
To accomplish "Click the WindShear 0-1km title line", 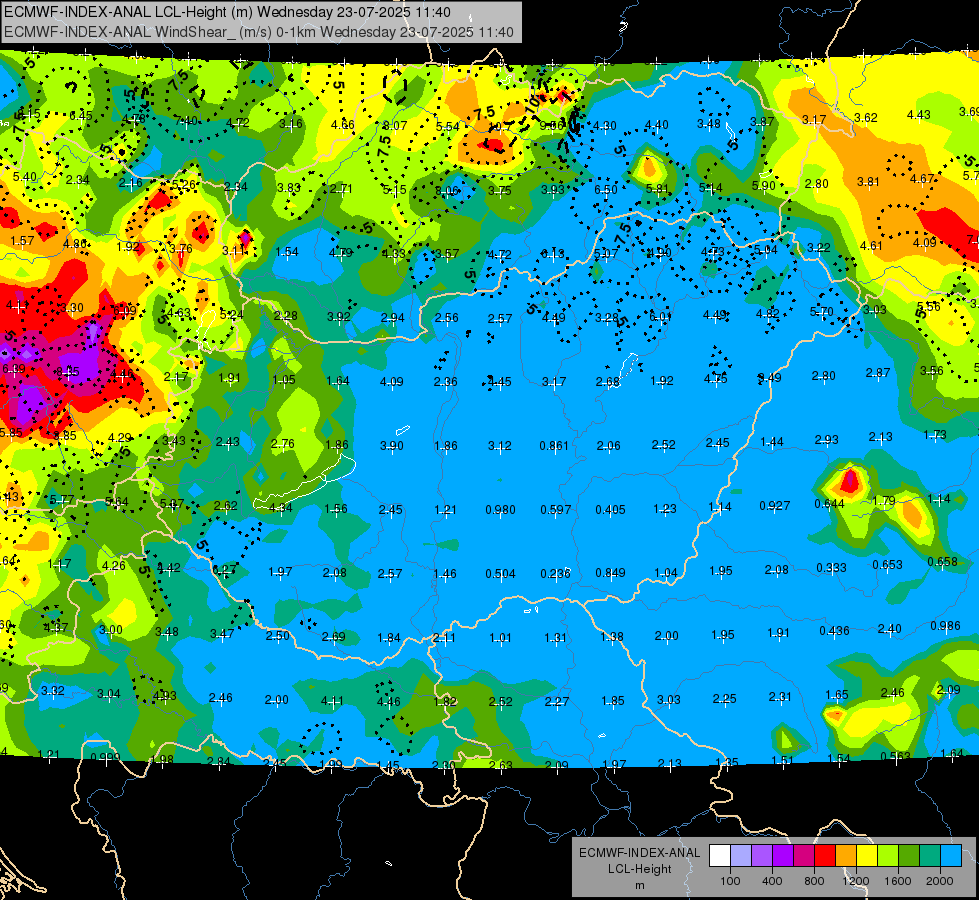I will pos(258,32).
